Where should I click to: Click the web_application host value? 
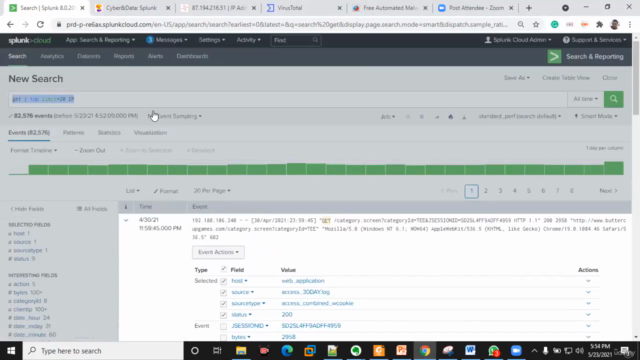coord(303,281)
